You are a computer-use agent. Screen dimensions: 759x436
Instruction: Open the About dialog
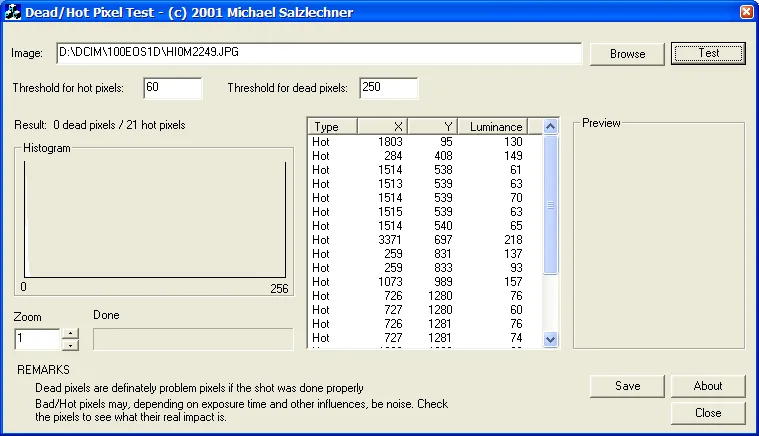click(x=708, y=386)
